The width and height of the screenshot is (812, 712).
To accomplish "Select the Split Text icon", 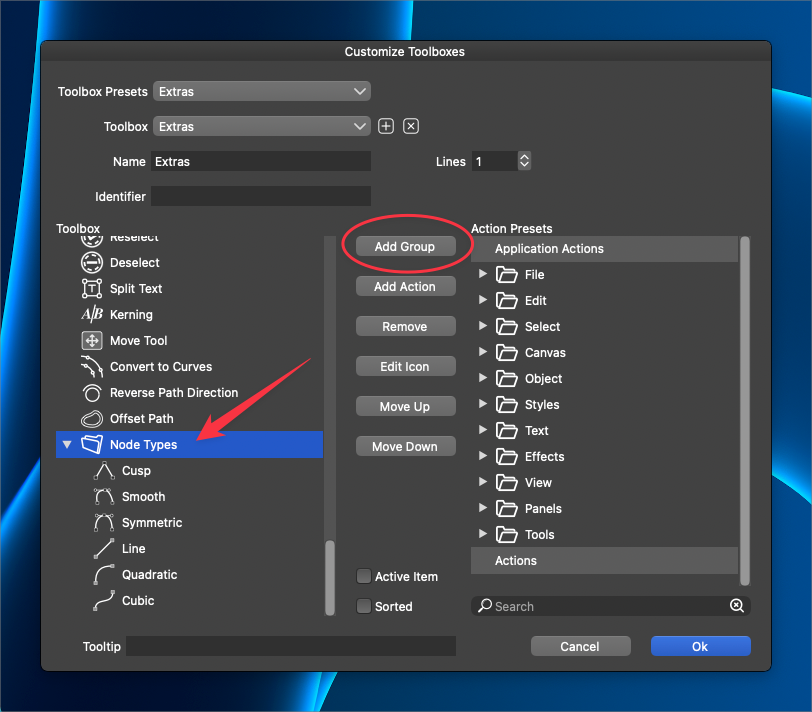I will tap(92, 289).
